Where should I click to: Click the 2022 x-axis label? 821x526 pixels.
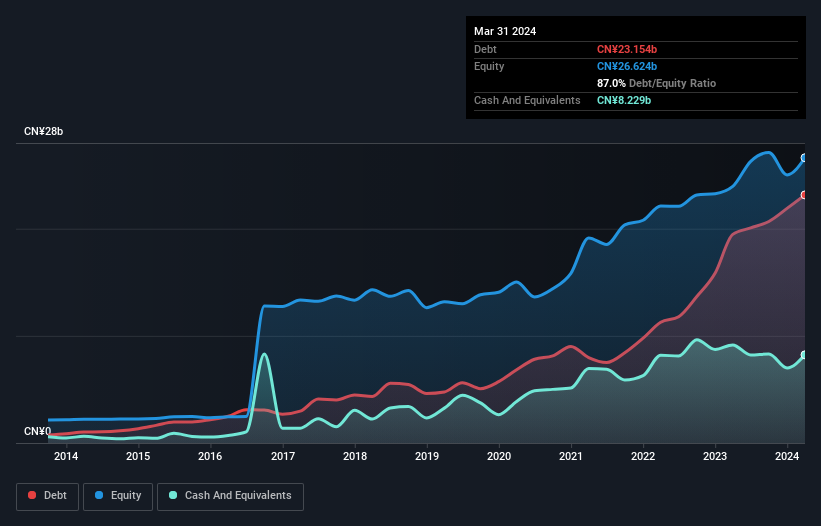[x=643, y=456]
